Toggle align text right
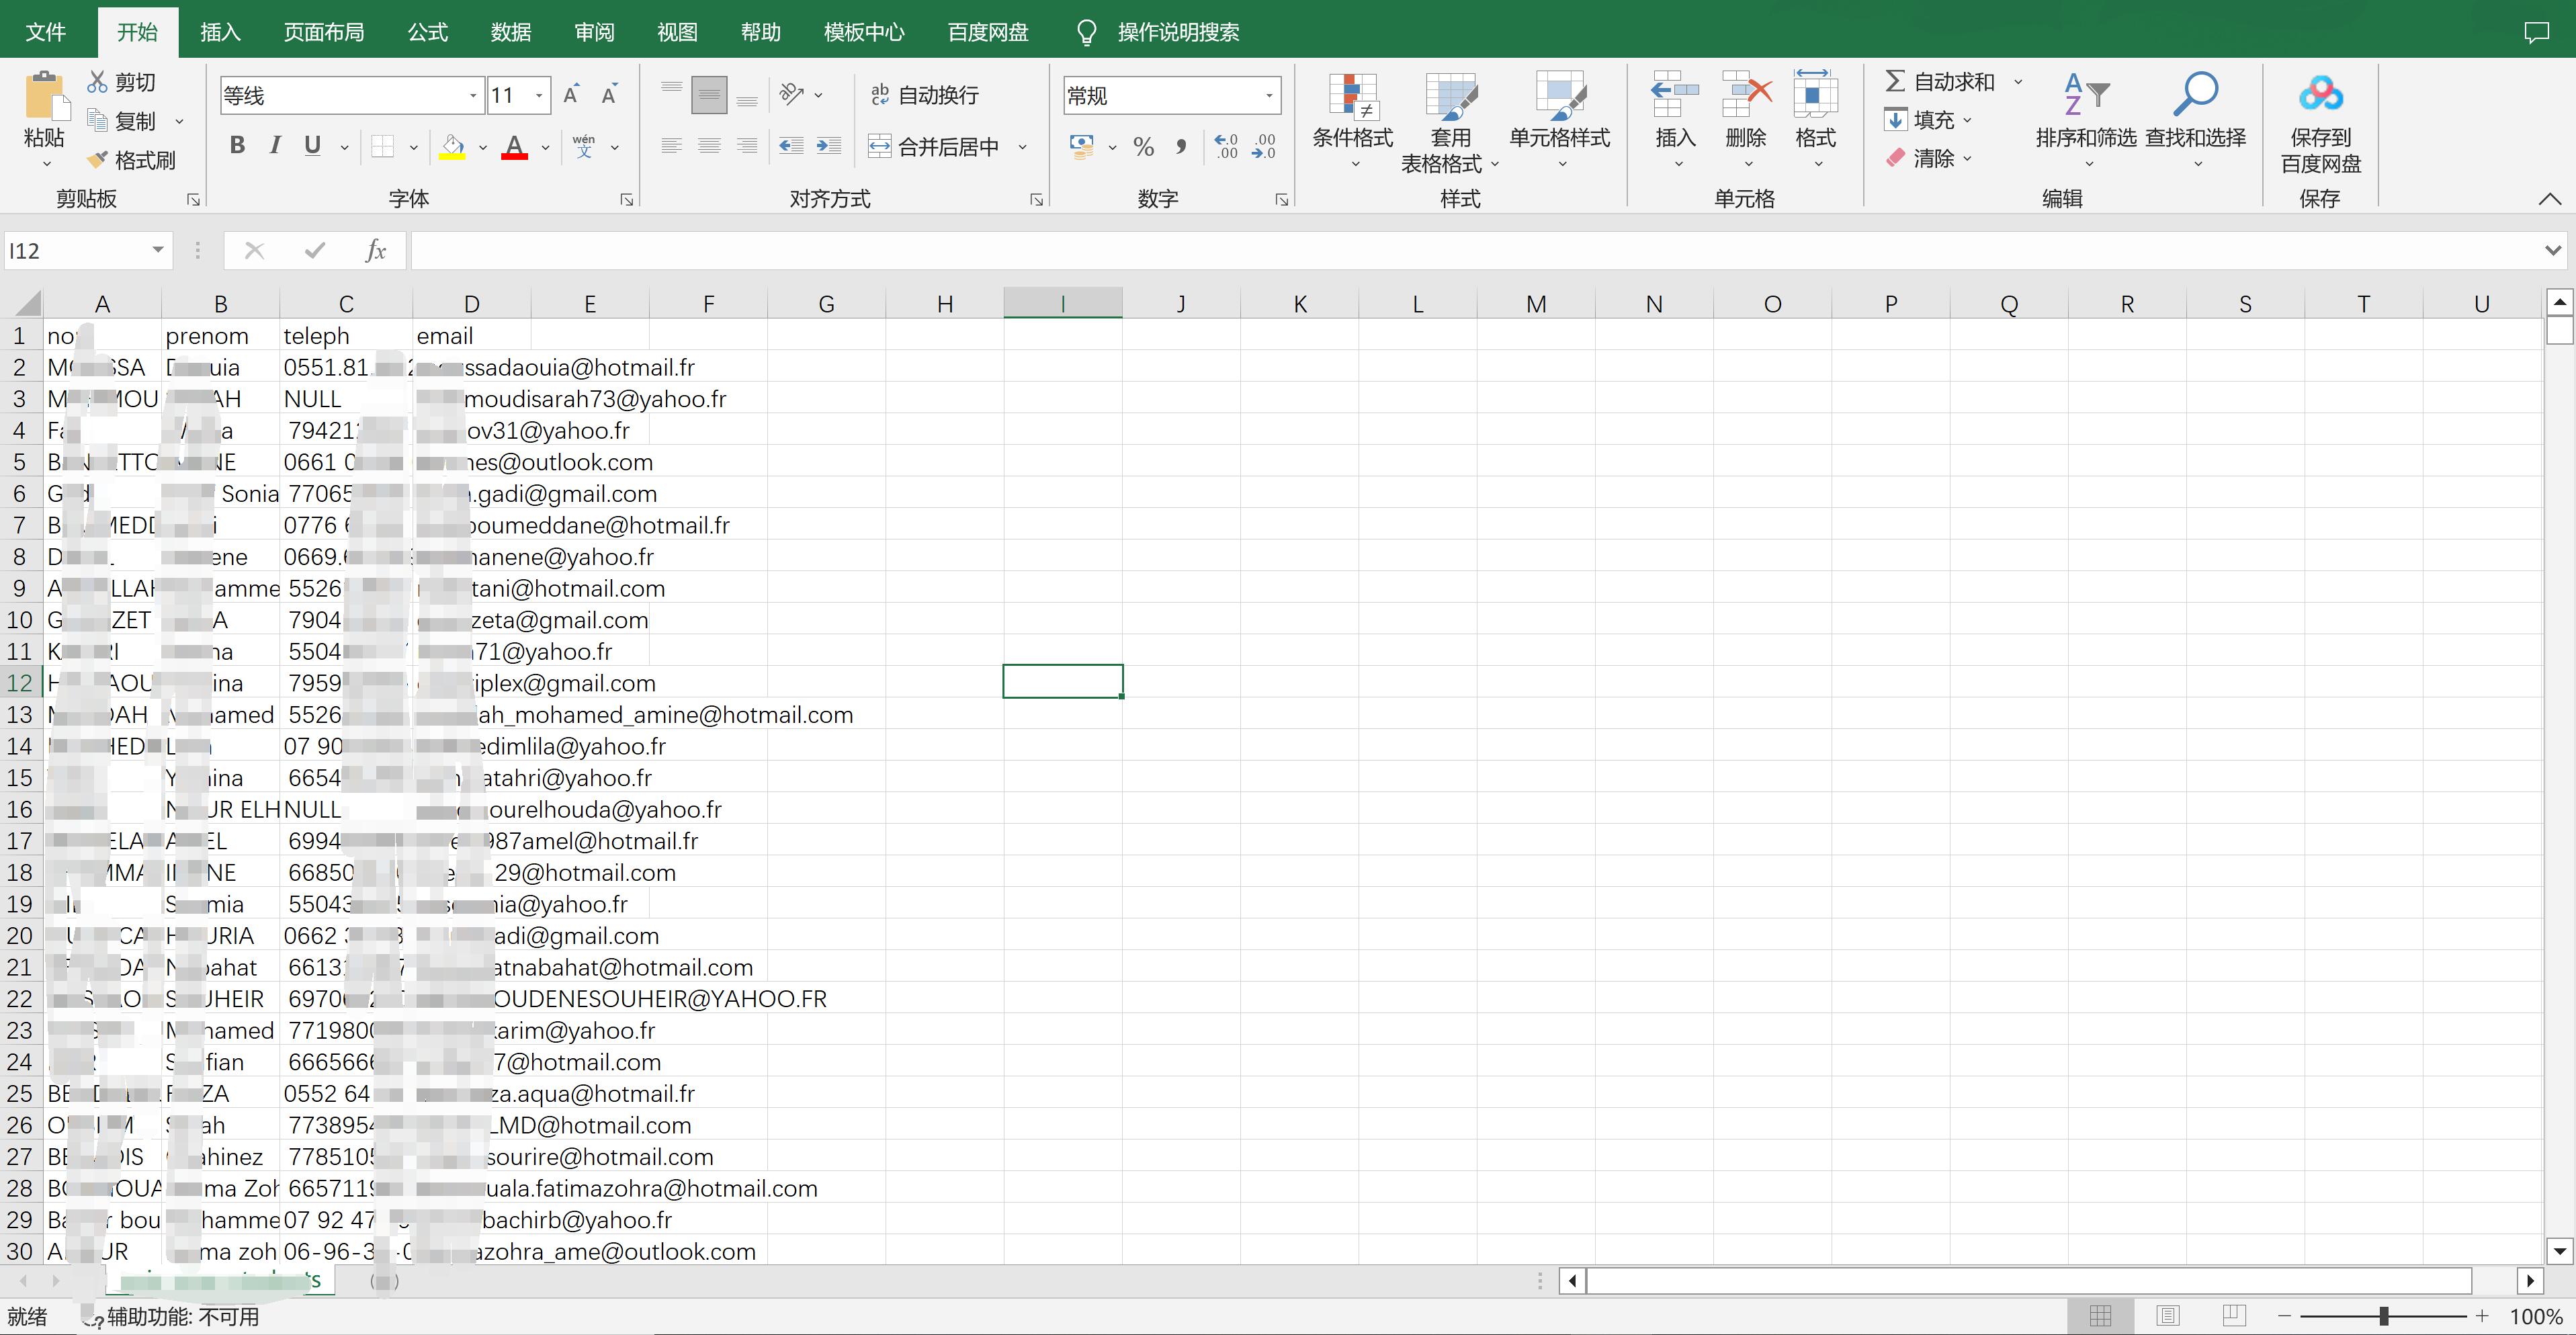The height and width of the screenshot is (1335, 2576). 747,147
